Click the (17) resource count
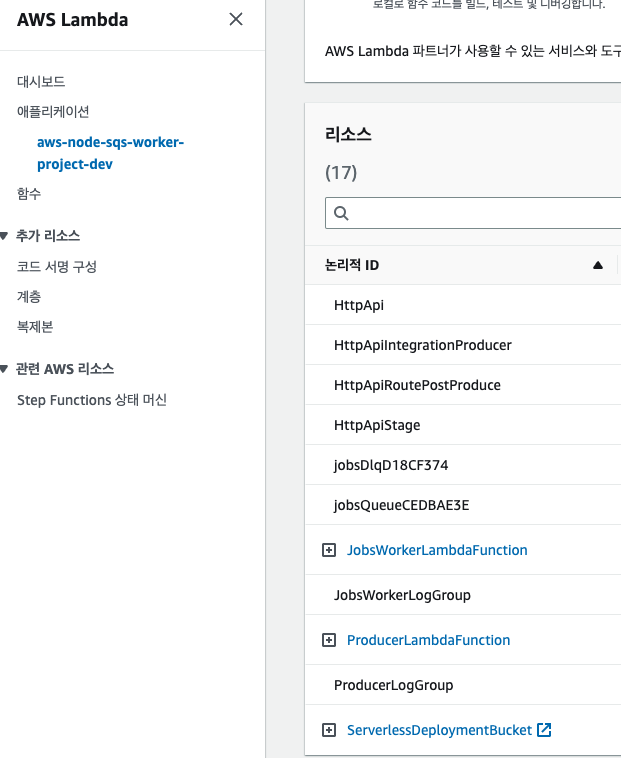The width and height of the screenshot is (621, 758). click(x=341, y=173)
